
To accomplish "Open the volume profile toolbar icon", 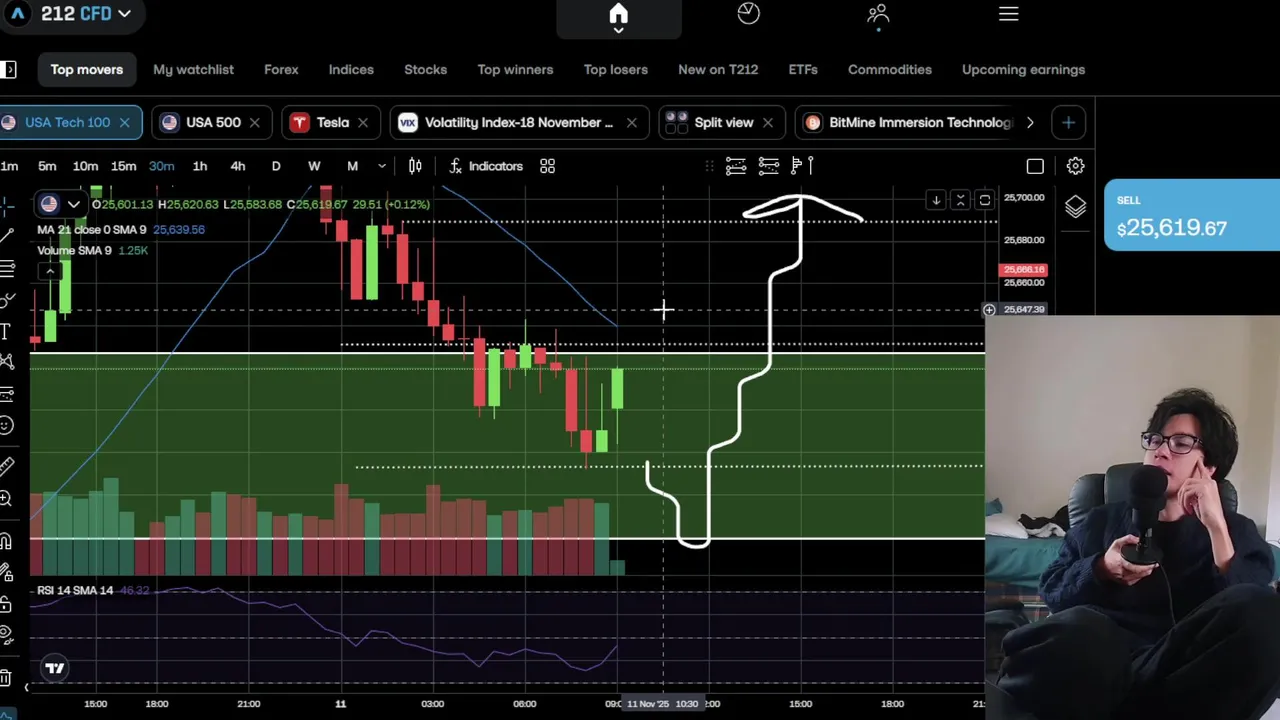I will (x=802, y=166).
